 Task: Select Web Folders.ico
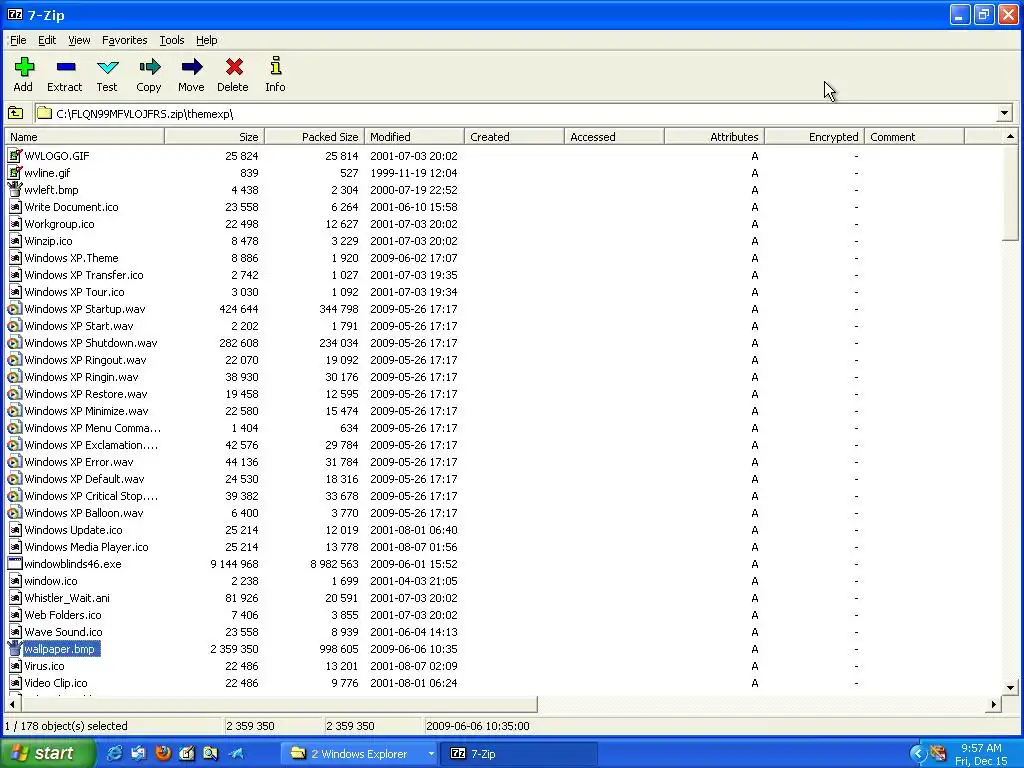[x=63, y=615]
